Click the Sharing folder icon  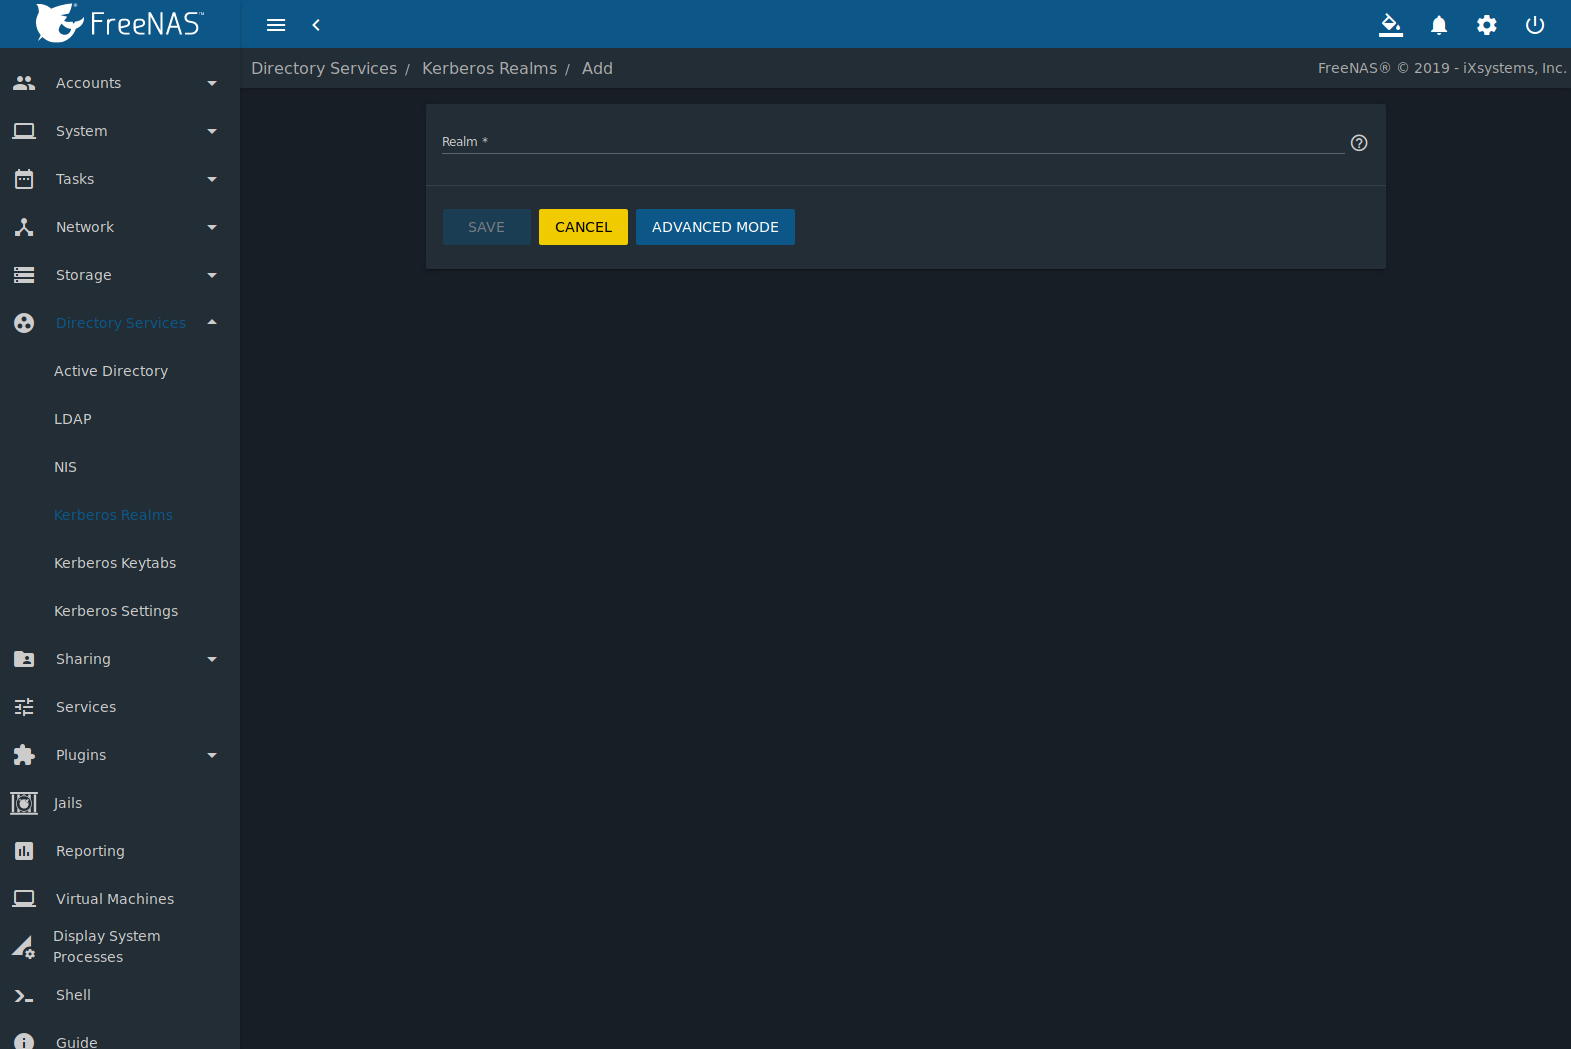24,659
